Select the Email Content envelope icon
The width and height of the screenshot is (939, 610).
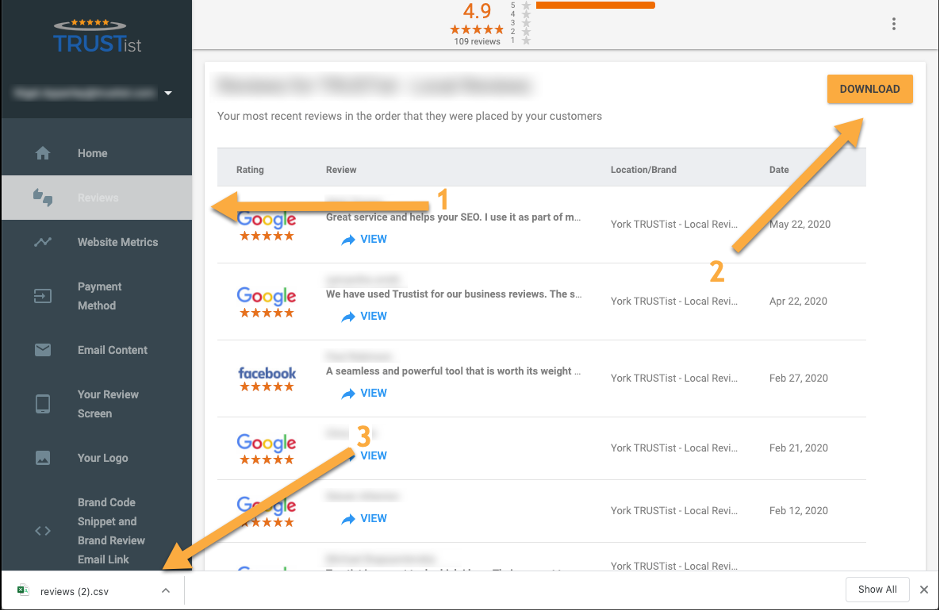click(x=43, y=350)
